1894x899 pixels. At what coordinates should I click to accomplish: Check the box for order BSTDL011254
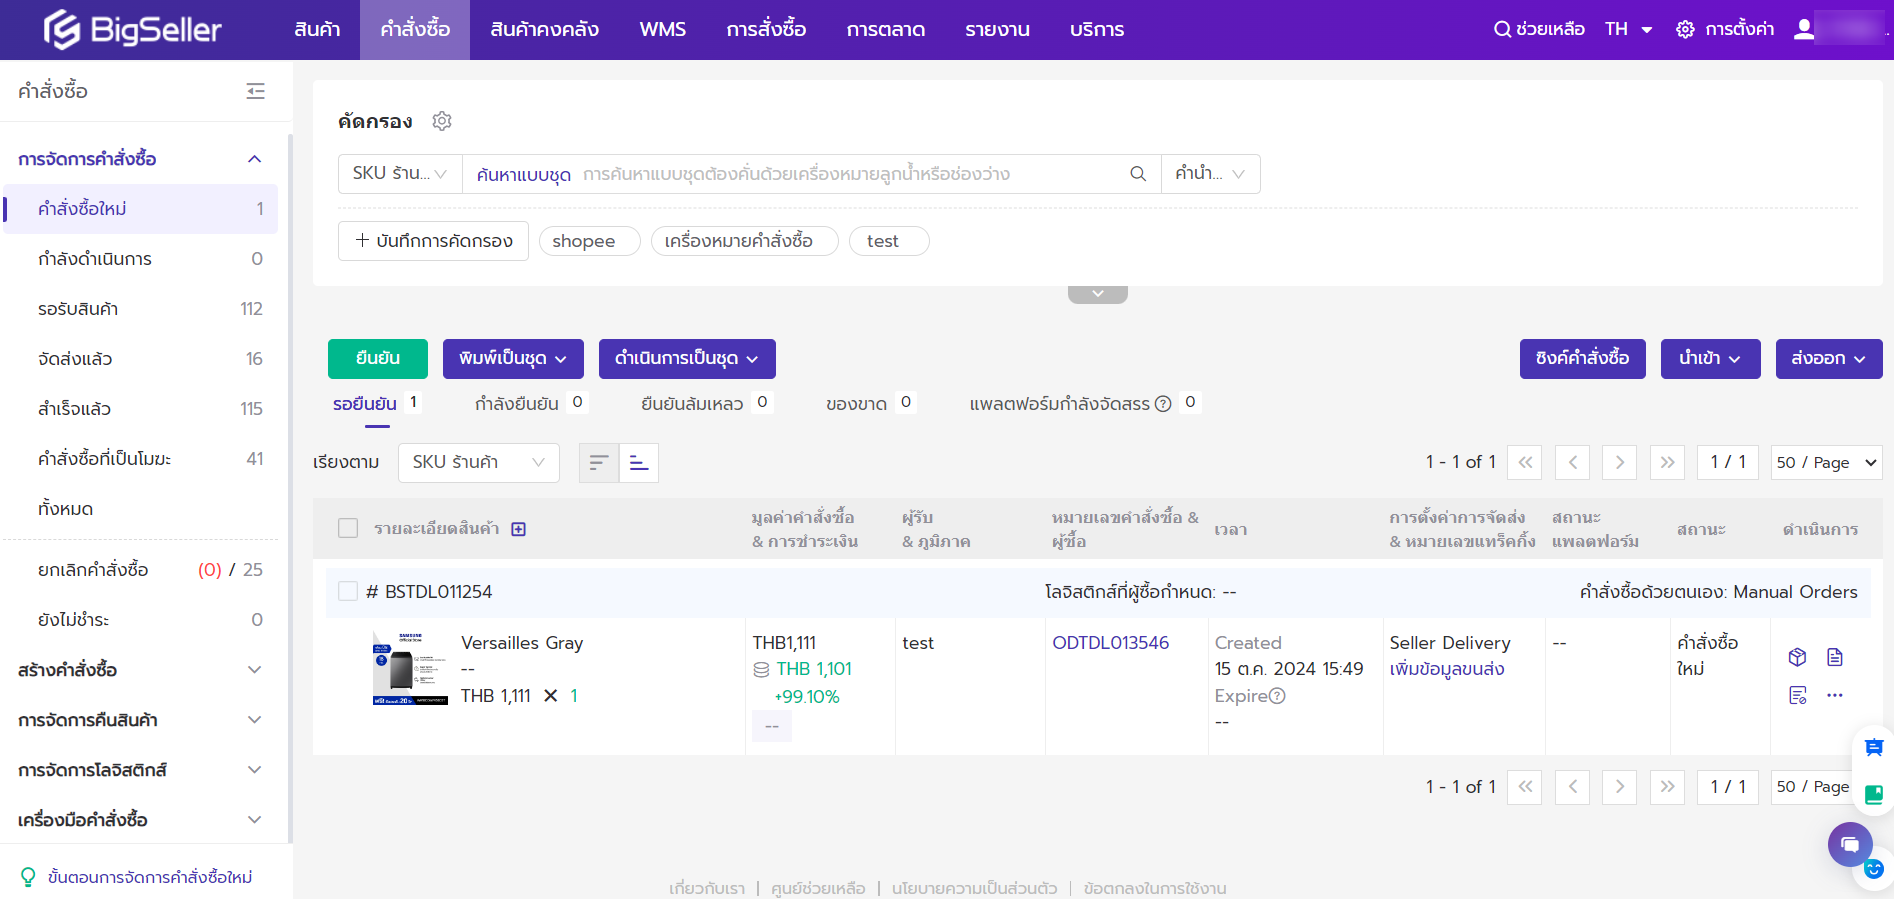[348, 591]
